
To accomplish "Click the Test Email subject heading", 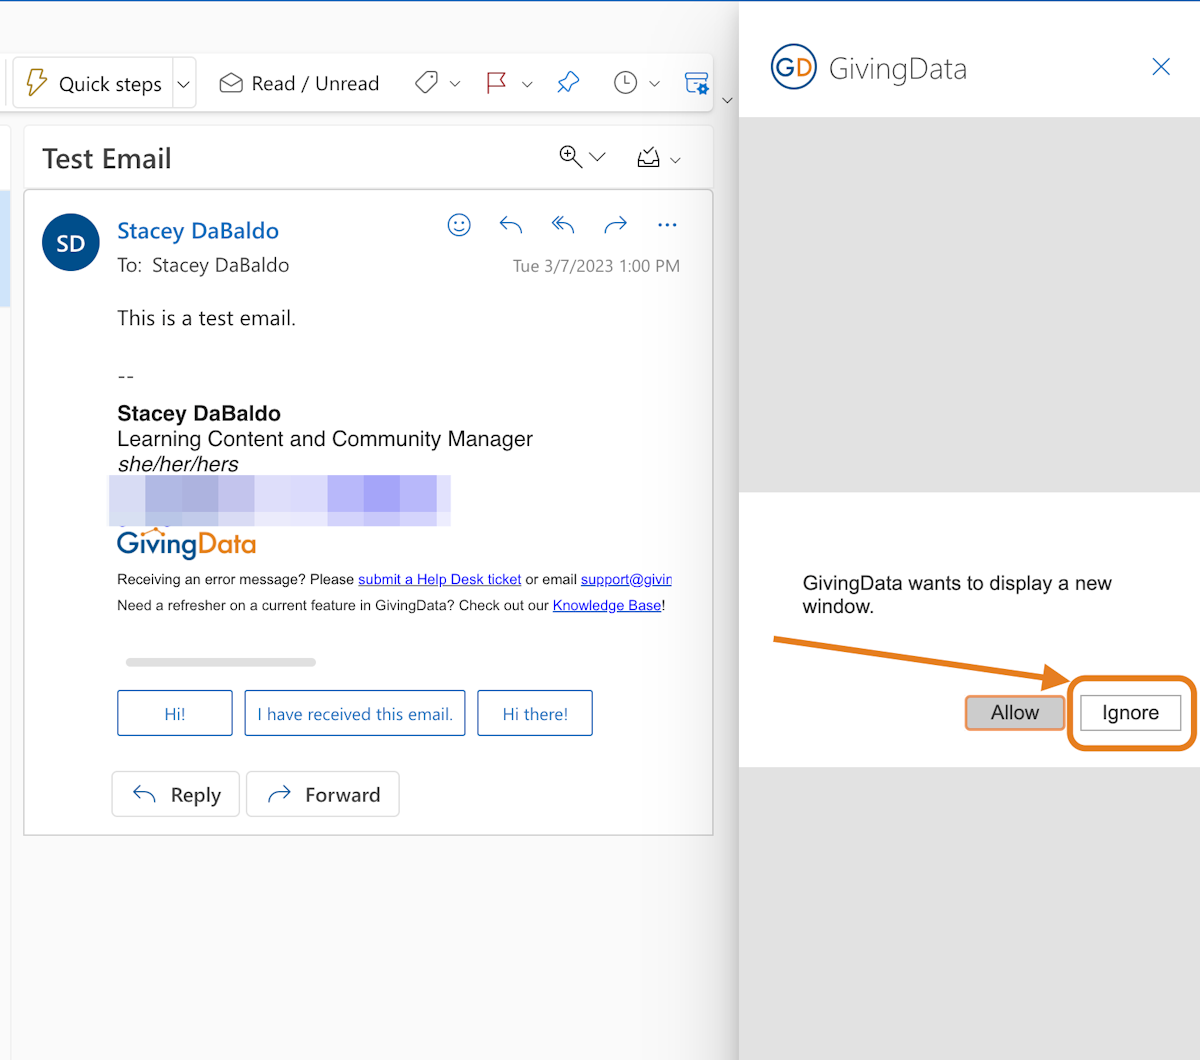I will (x=107, y=159).
